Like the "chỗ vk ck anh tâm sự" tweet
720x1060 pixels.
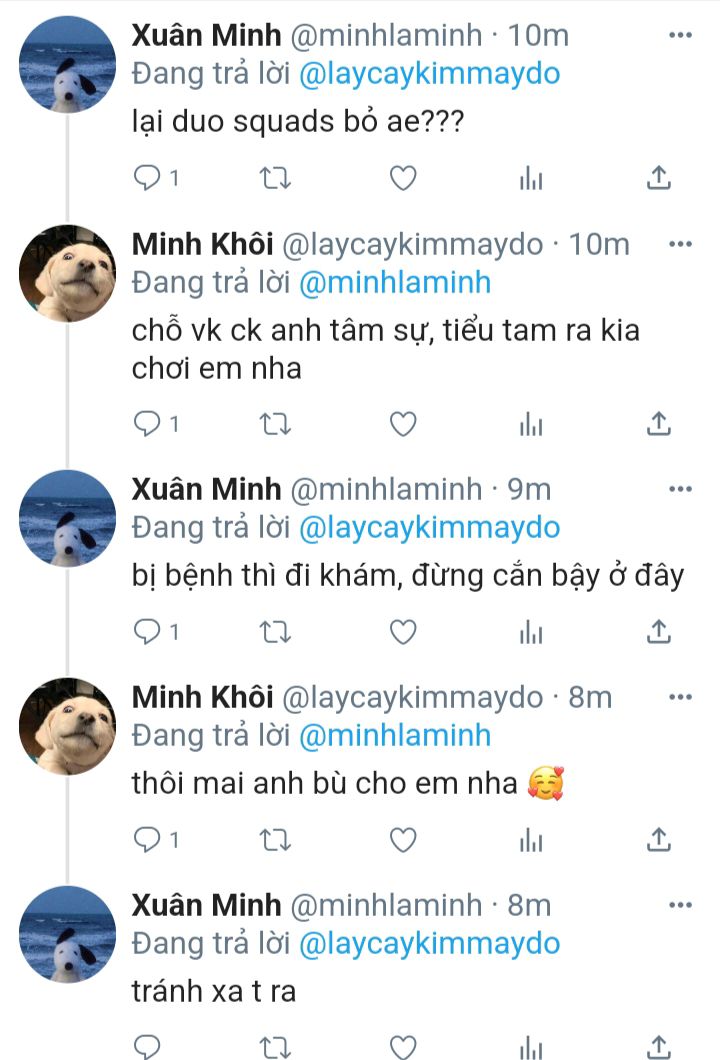[x=402, y=424]
